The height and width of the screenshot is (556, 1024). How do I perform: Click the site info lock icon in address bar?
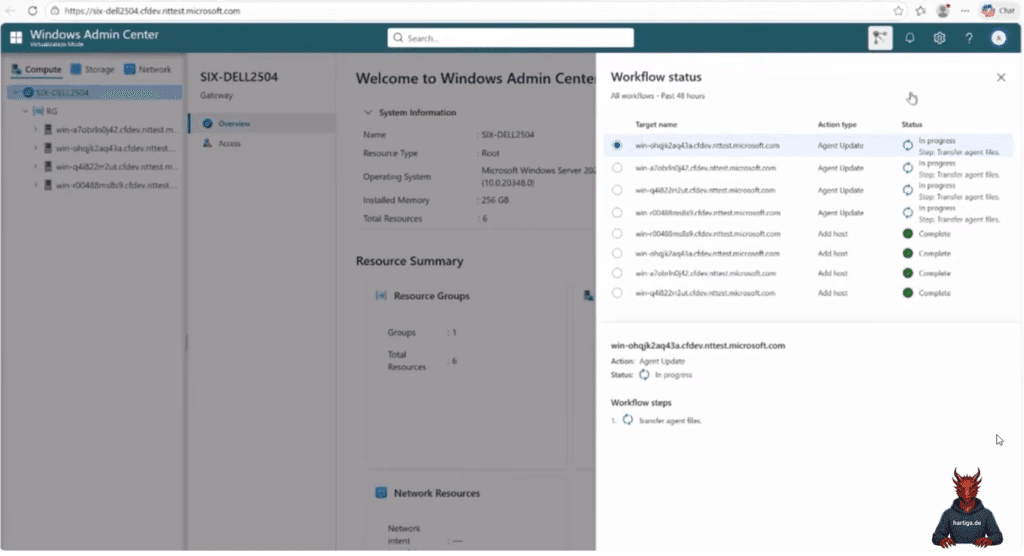[x=55, y=10]
